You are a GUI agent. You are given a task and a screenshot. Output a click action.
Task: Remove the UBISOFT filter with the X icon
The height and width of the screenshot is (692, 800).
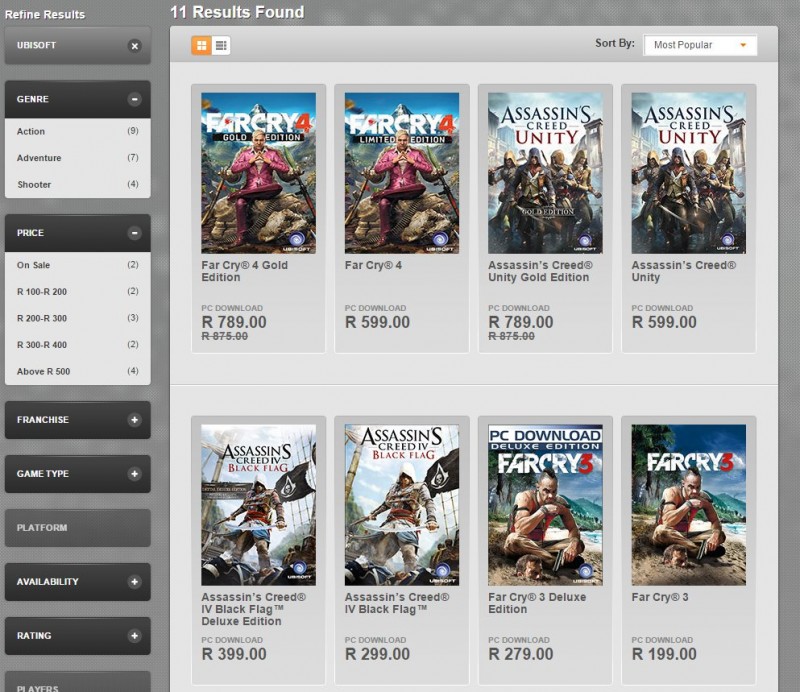click(x=134, y=46)
